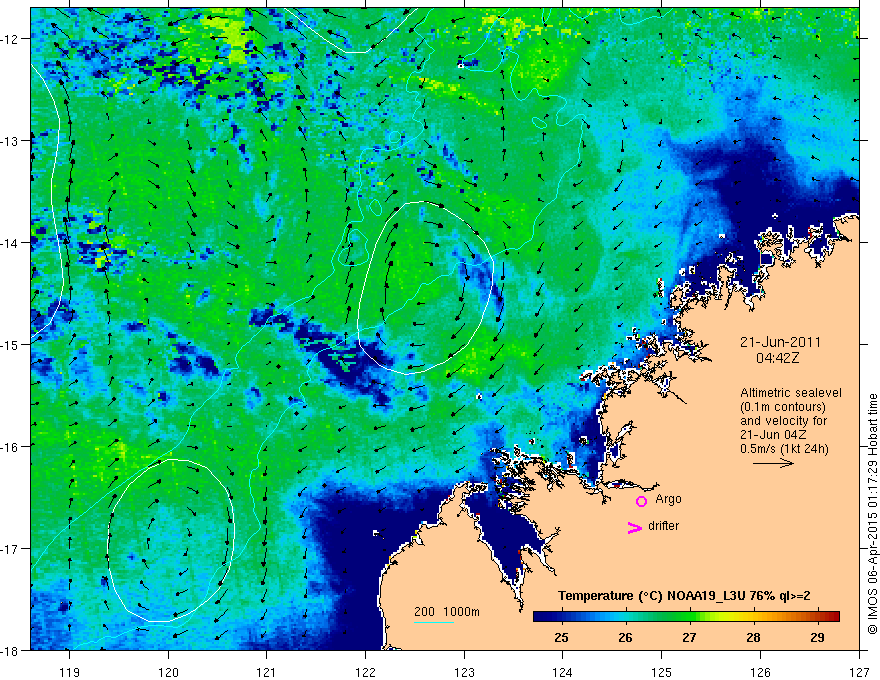
Task: Click the '119' longitude axis label
Action: (x=69, y=672)
